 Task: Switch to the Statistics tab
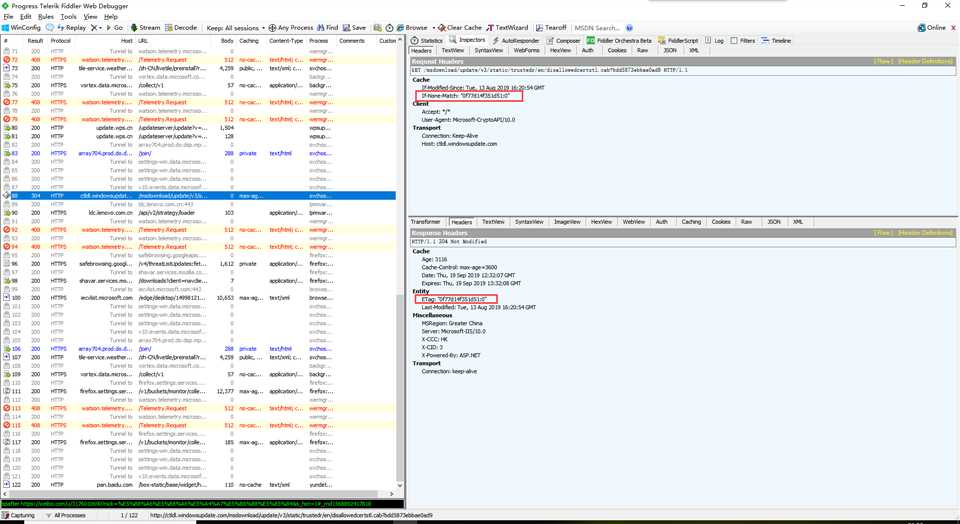(x=427, y=40)
